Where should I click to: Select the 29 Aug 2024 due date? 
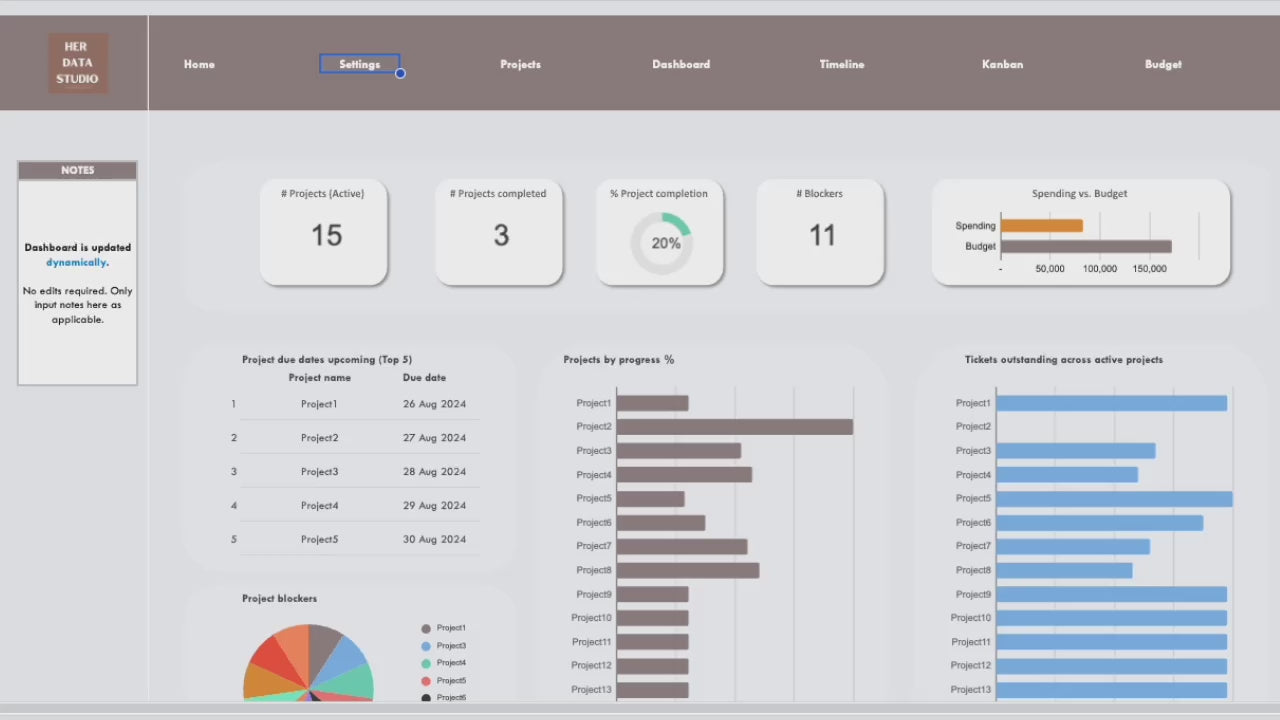(x=434, y=506)
